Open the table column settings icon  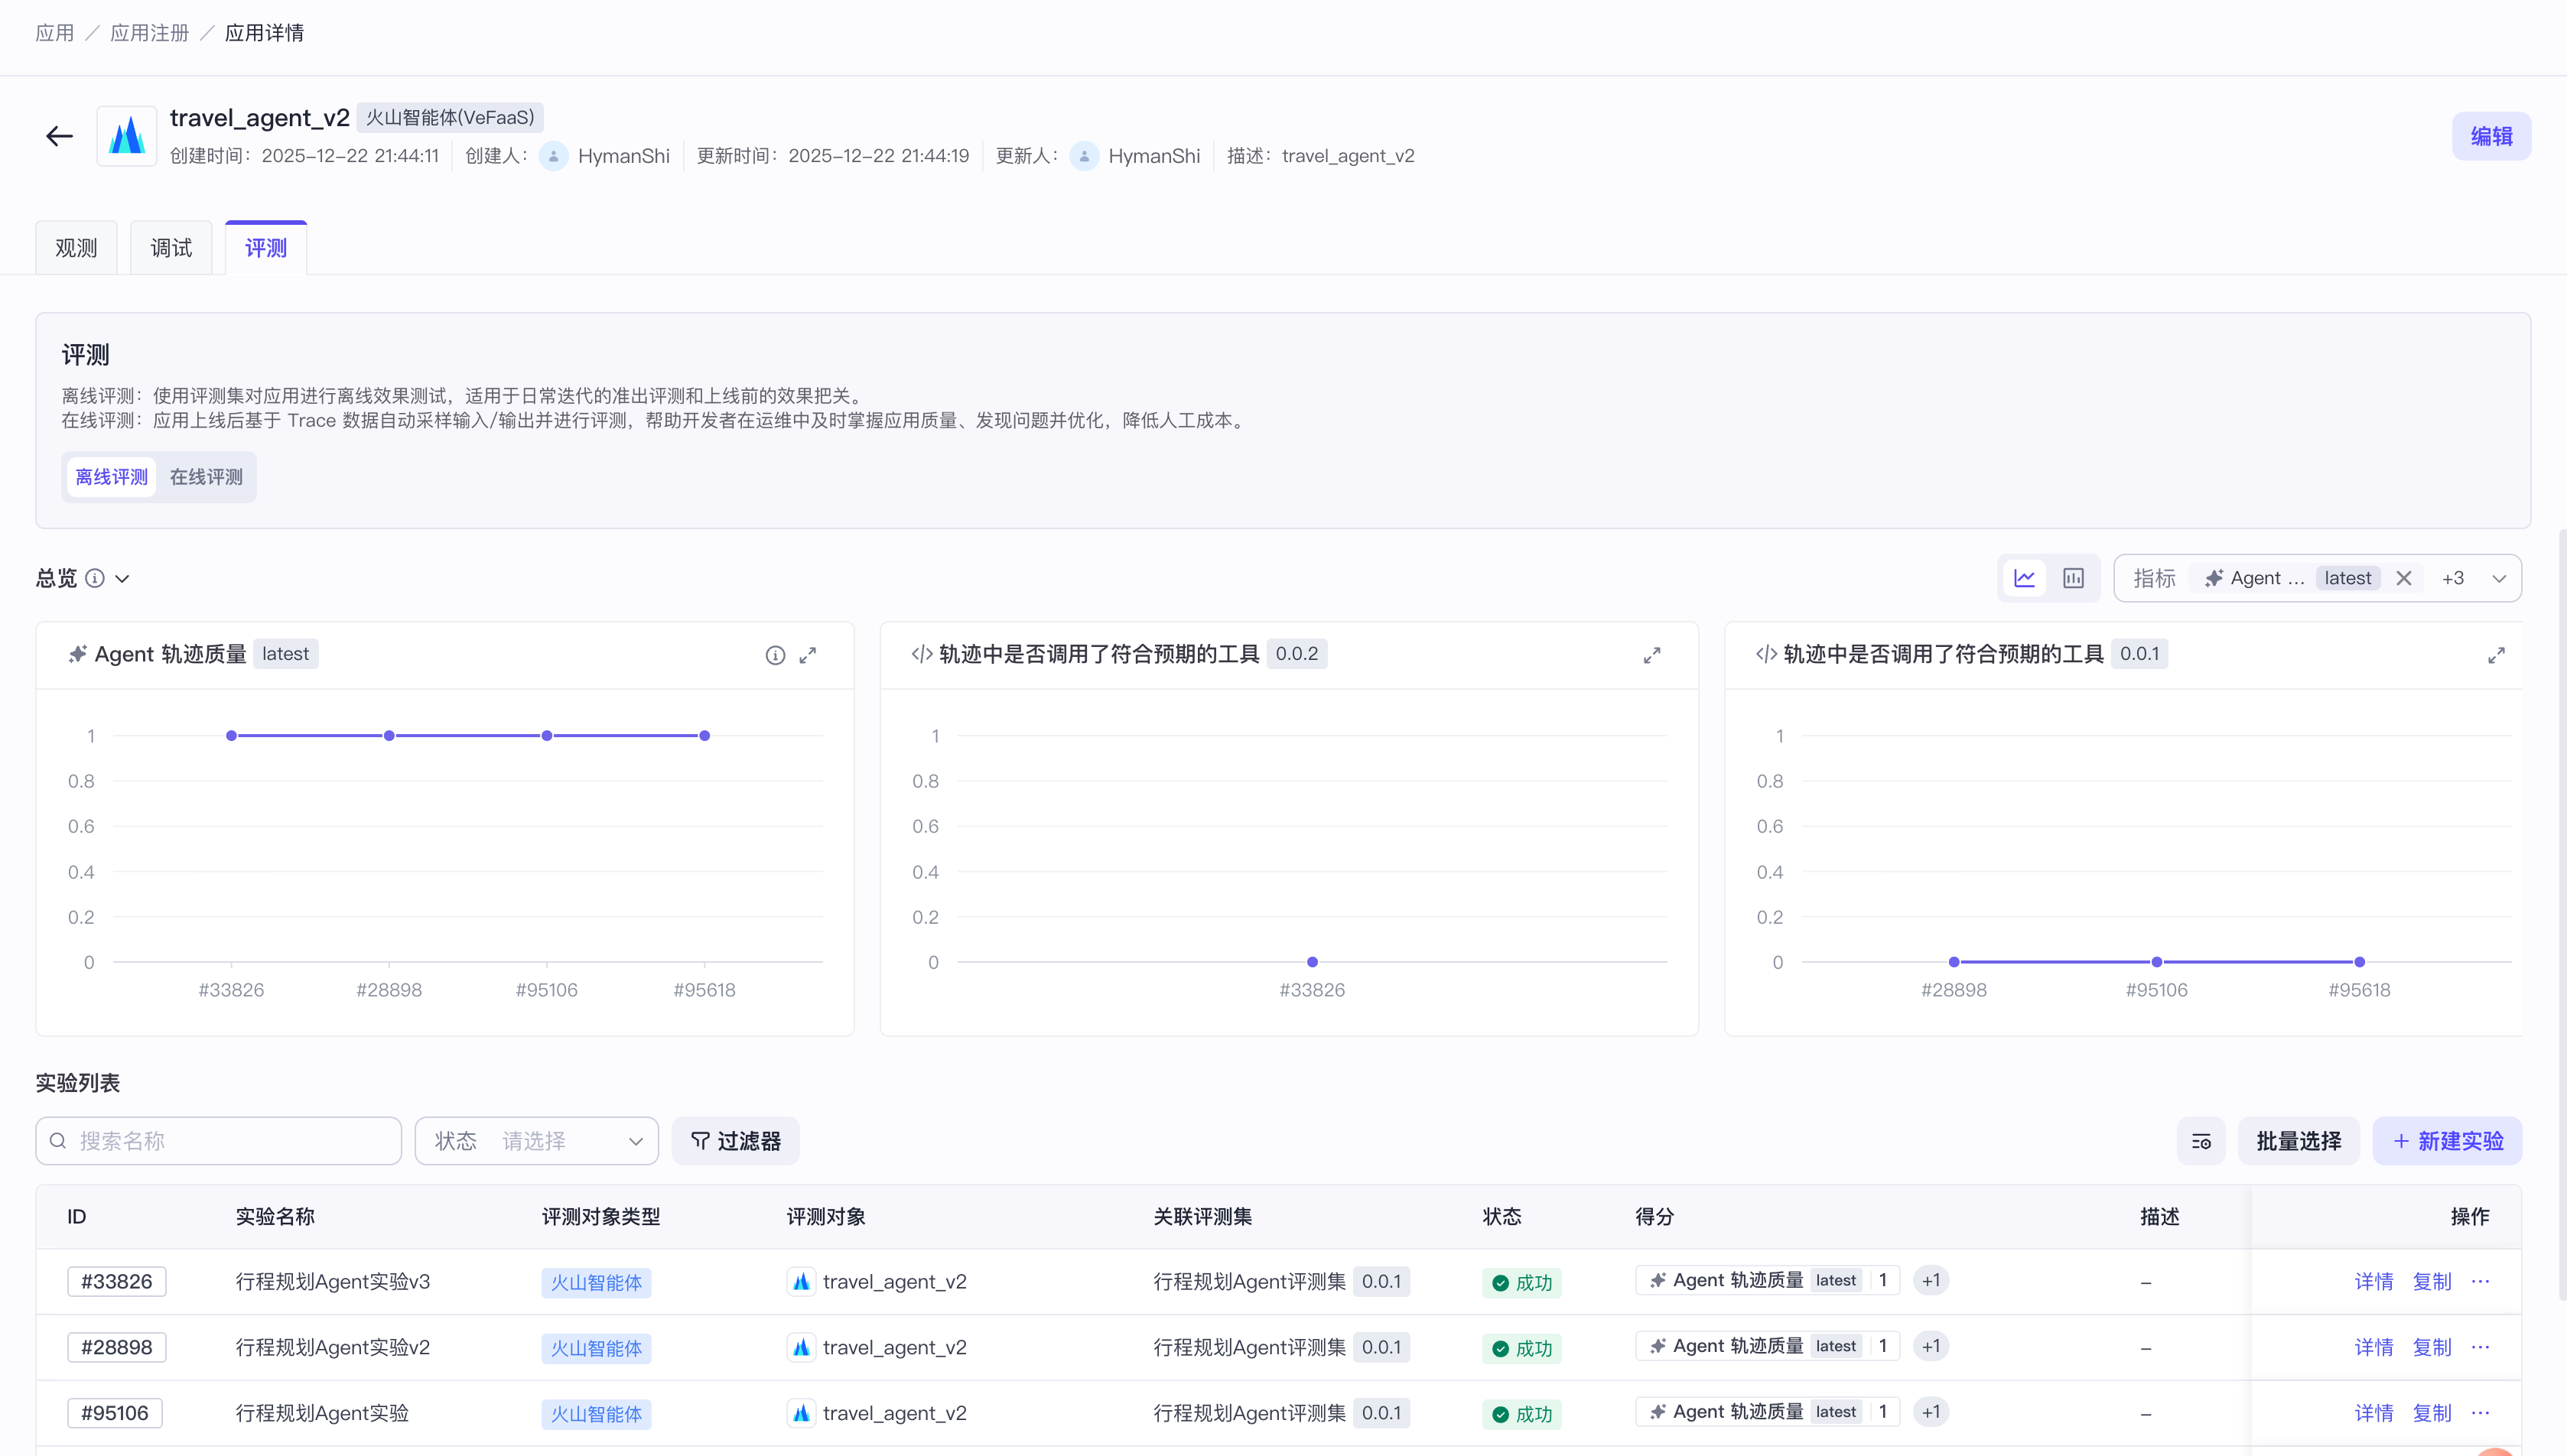(x=2201, y=1141)
